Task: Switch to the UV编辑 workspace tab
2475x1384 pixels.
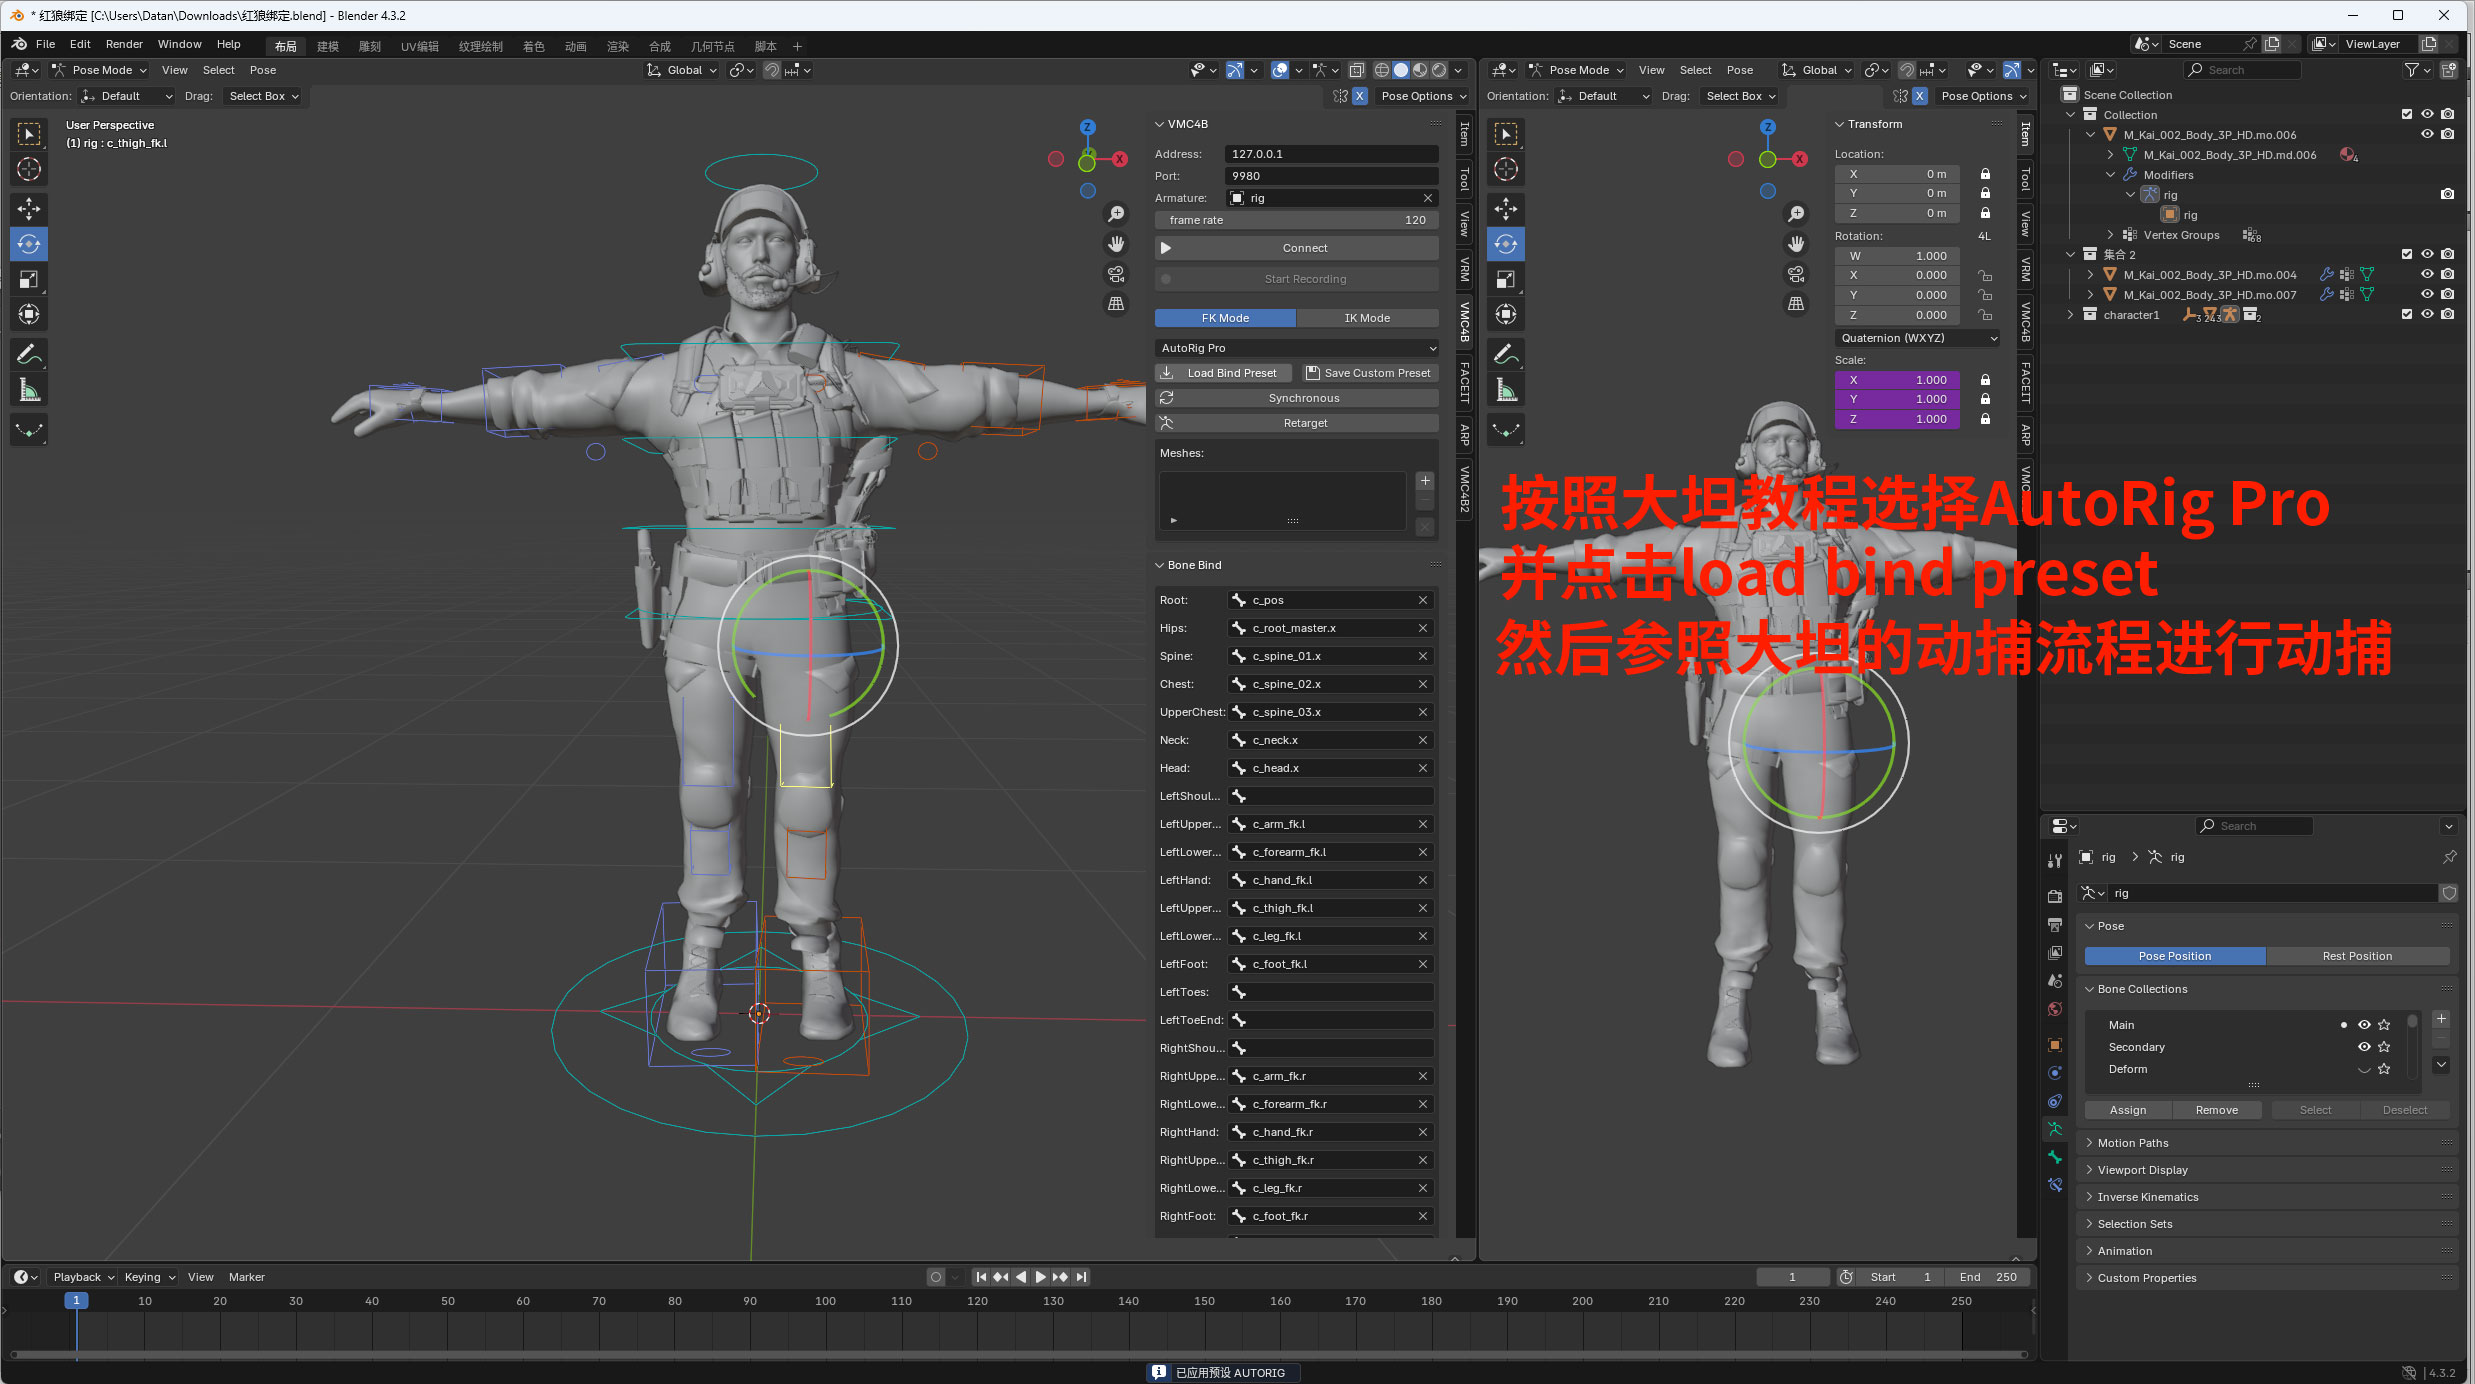Action: point(419,46)
